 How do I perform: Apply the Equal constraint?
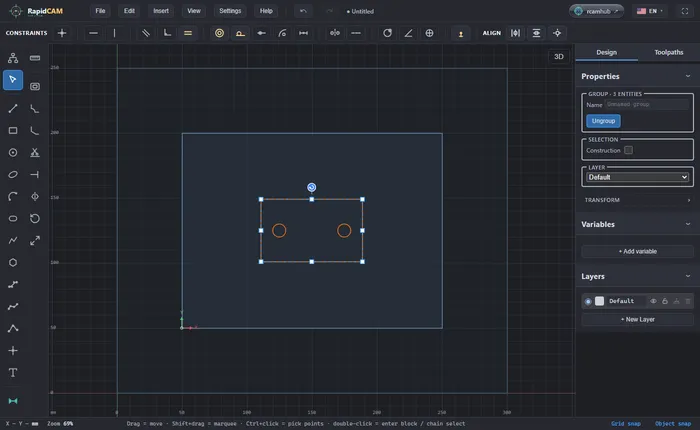188,33
